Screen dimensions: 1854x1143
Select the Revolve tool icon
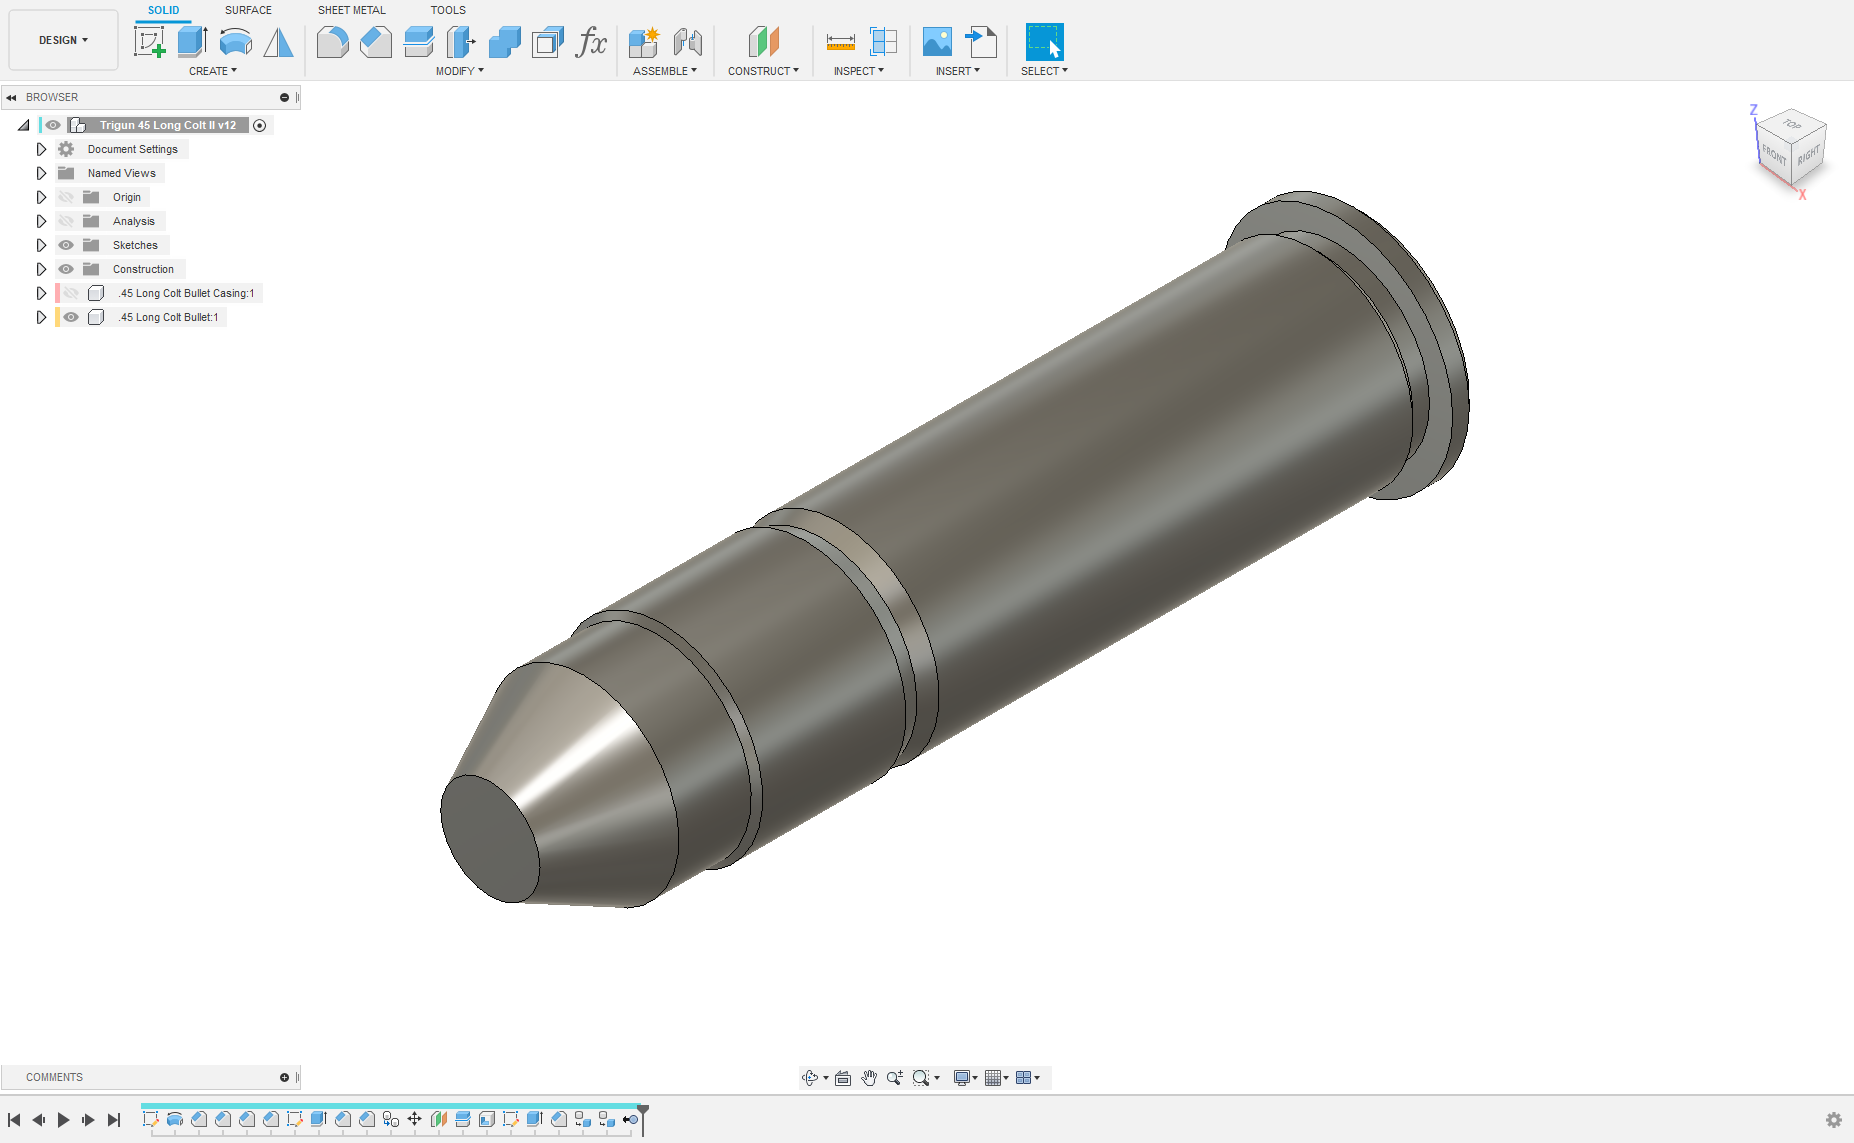pyautogui.click(x=235, y=42)
